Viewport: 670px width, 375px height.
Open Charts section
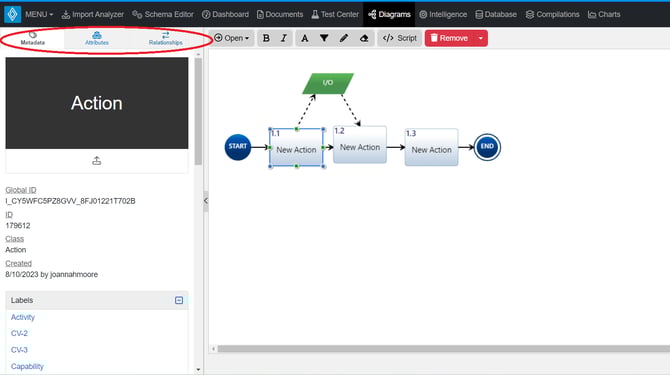coord(604,15)
